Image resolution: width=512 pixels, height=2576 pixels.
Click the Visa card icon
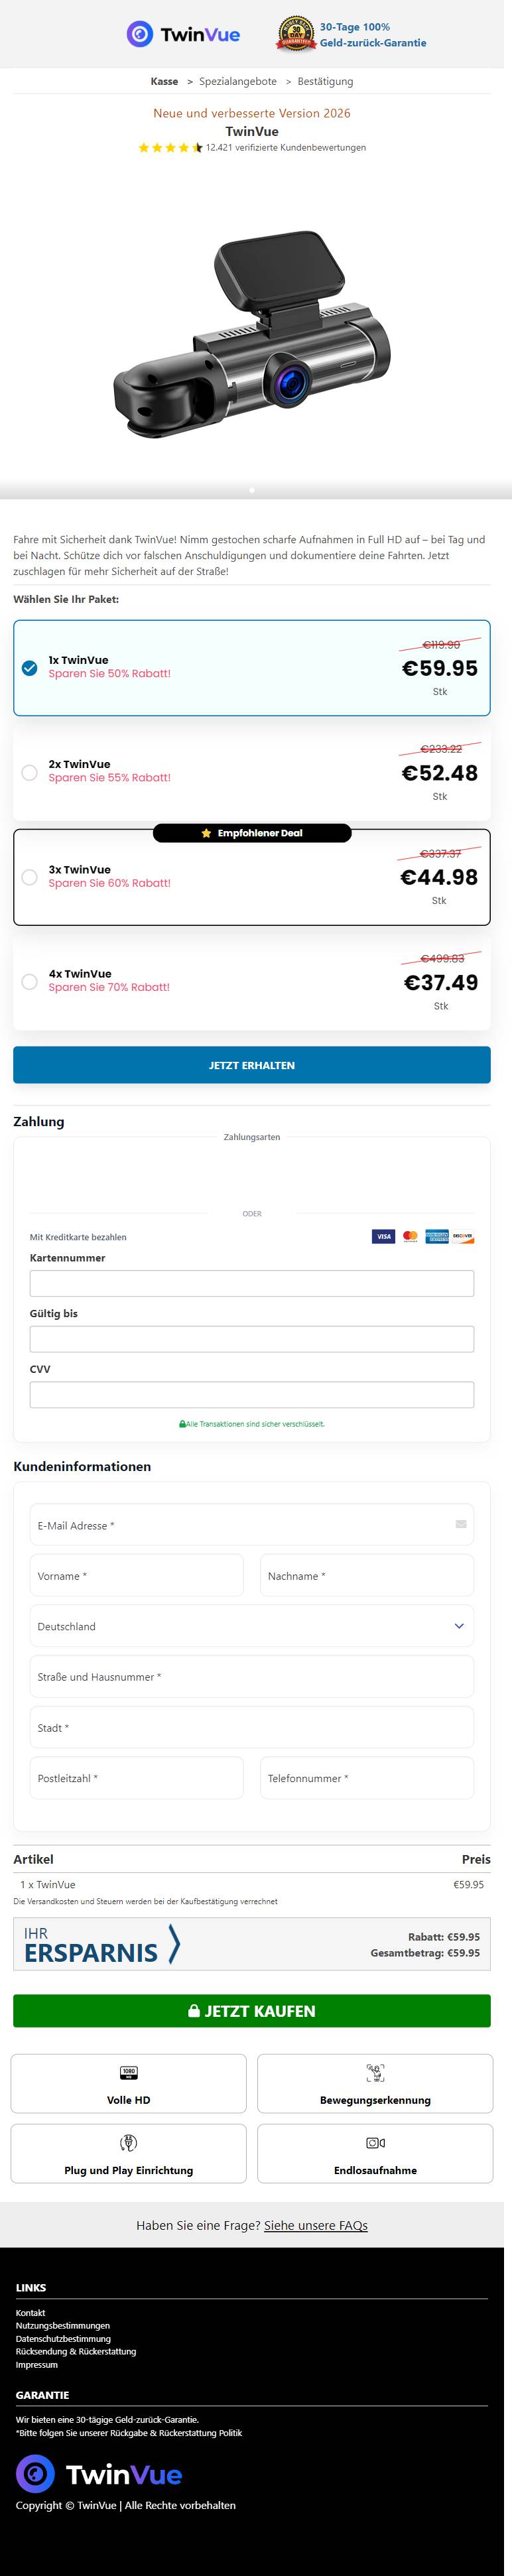[383, 1236]
